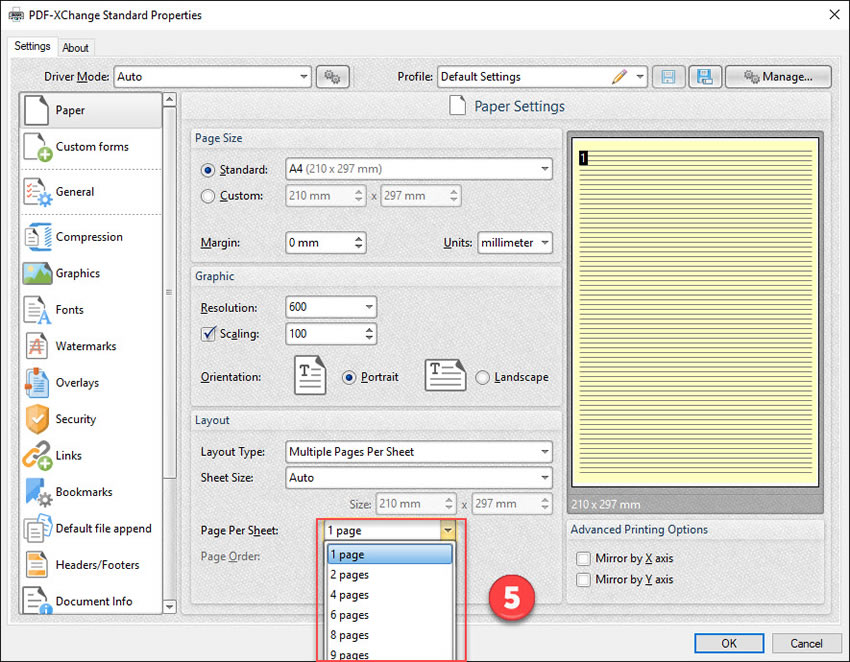The width and height of the screenshot is (850, 662).
Task: Click the sidebar scroll up arrow
Action: (x=170, y=99)
